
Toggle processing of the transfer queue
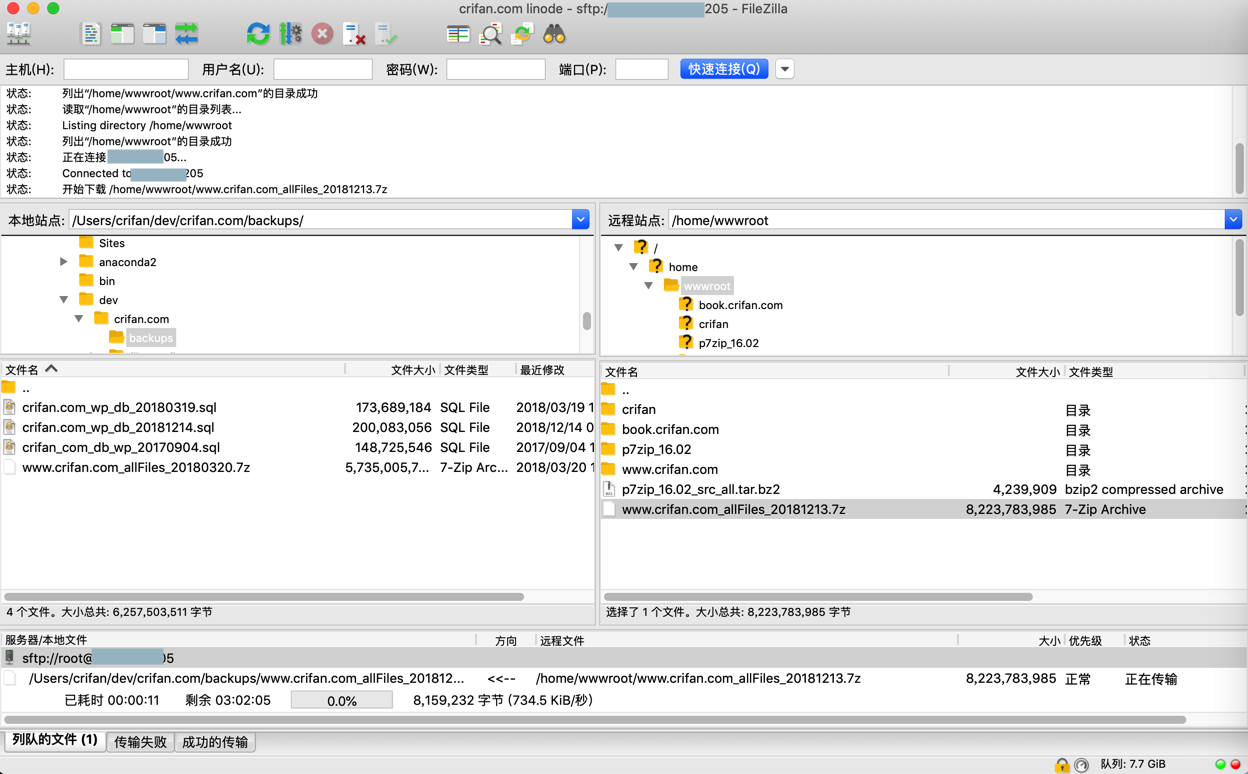coord(290,34)
